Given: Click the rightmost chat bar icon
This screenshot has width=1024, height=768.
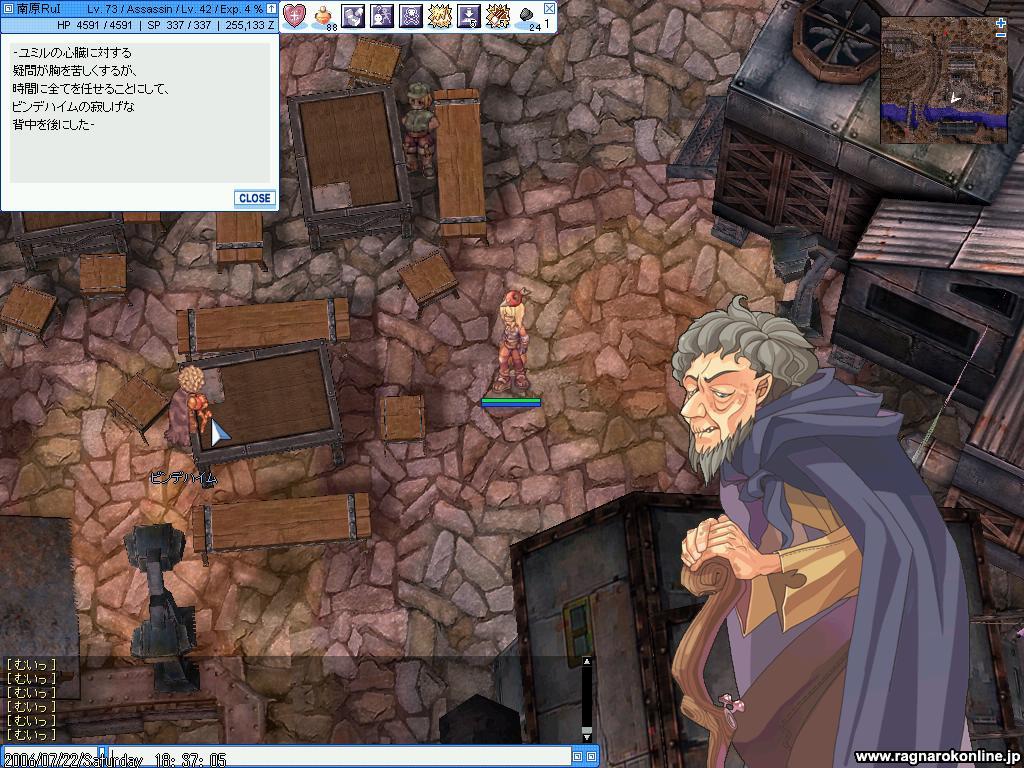Looking at the screenshot, I should (591, 756).
